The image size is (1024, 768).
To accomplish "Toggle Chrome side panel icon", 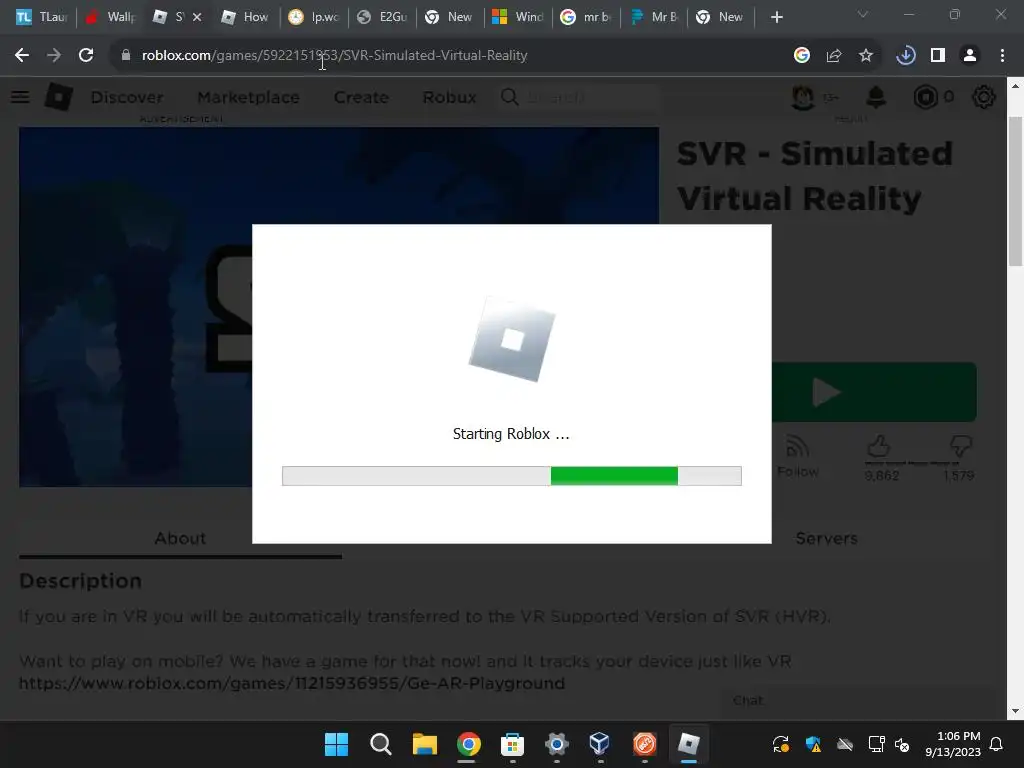I will click(x=938, y=56).
